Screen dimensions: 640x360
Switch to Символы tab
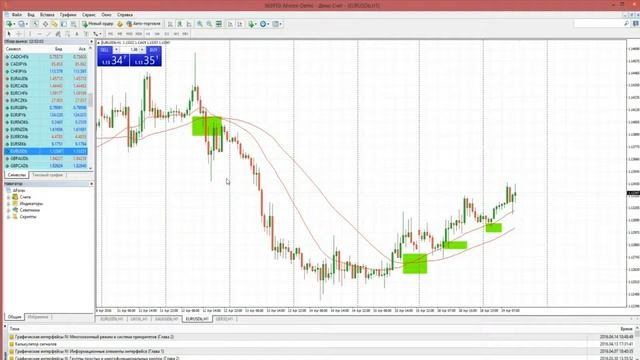click(17, 175)
